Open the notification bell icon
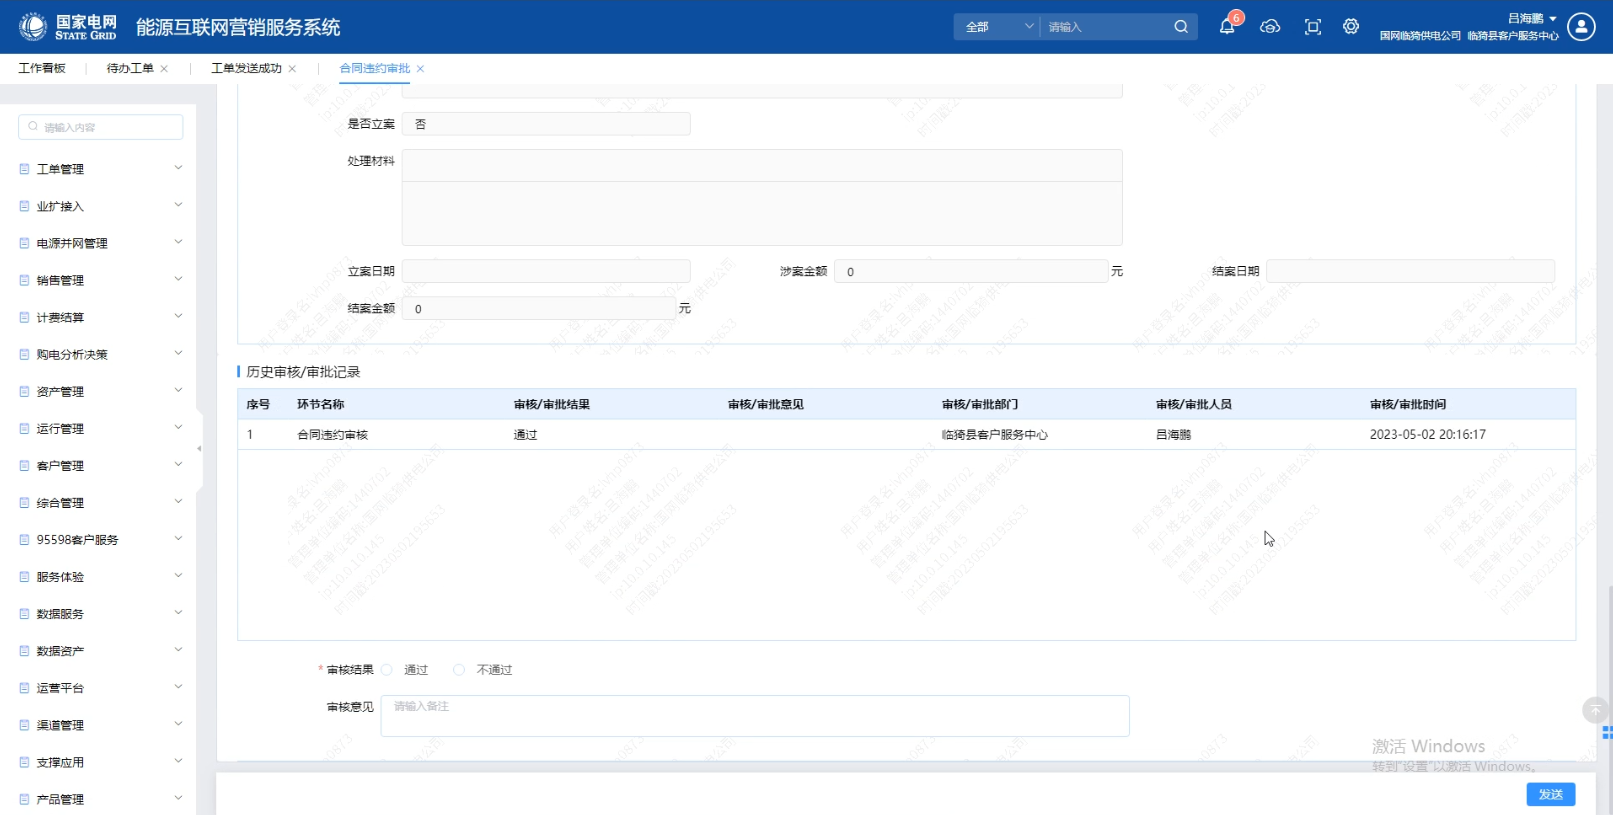 tap(1227, 27)
